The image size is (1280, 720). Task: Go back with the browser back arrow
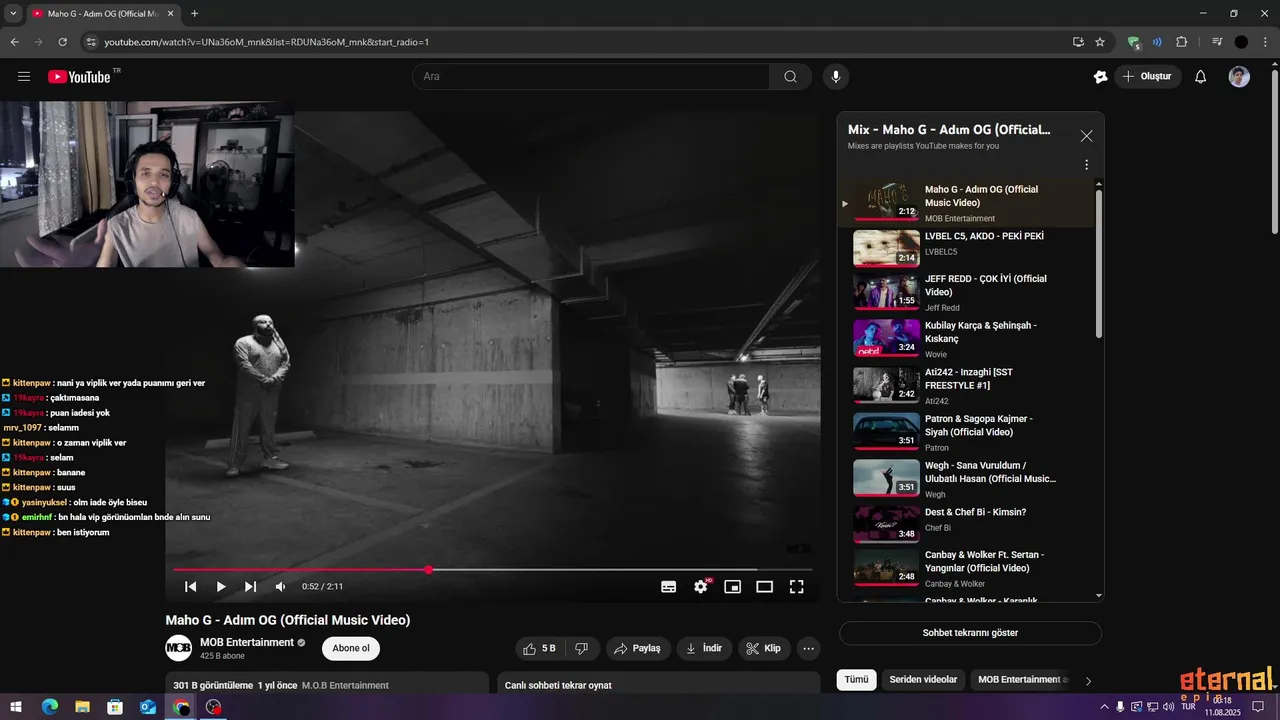click(x=14, y=42)
